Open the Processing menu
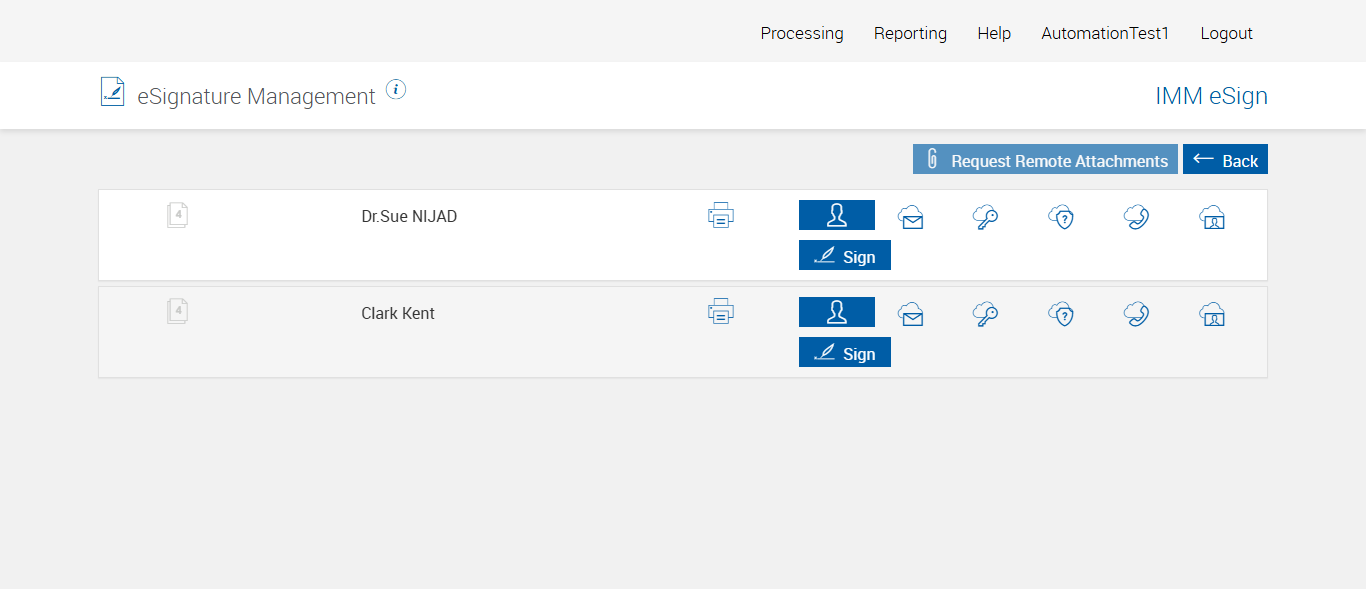 [802, 33]
